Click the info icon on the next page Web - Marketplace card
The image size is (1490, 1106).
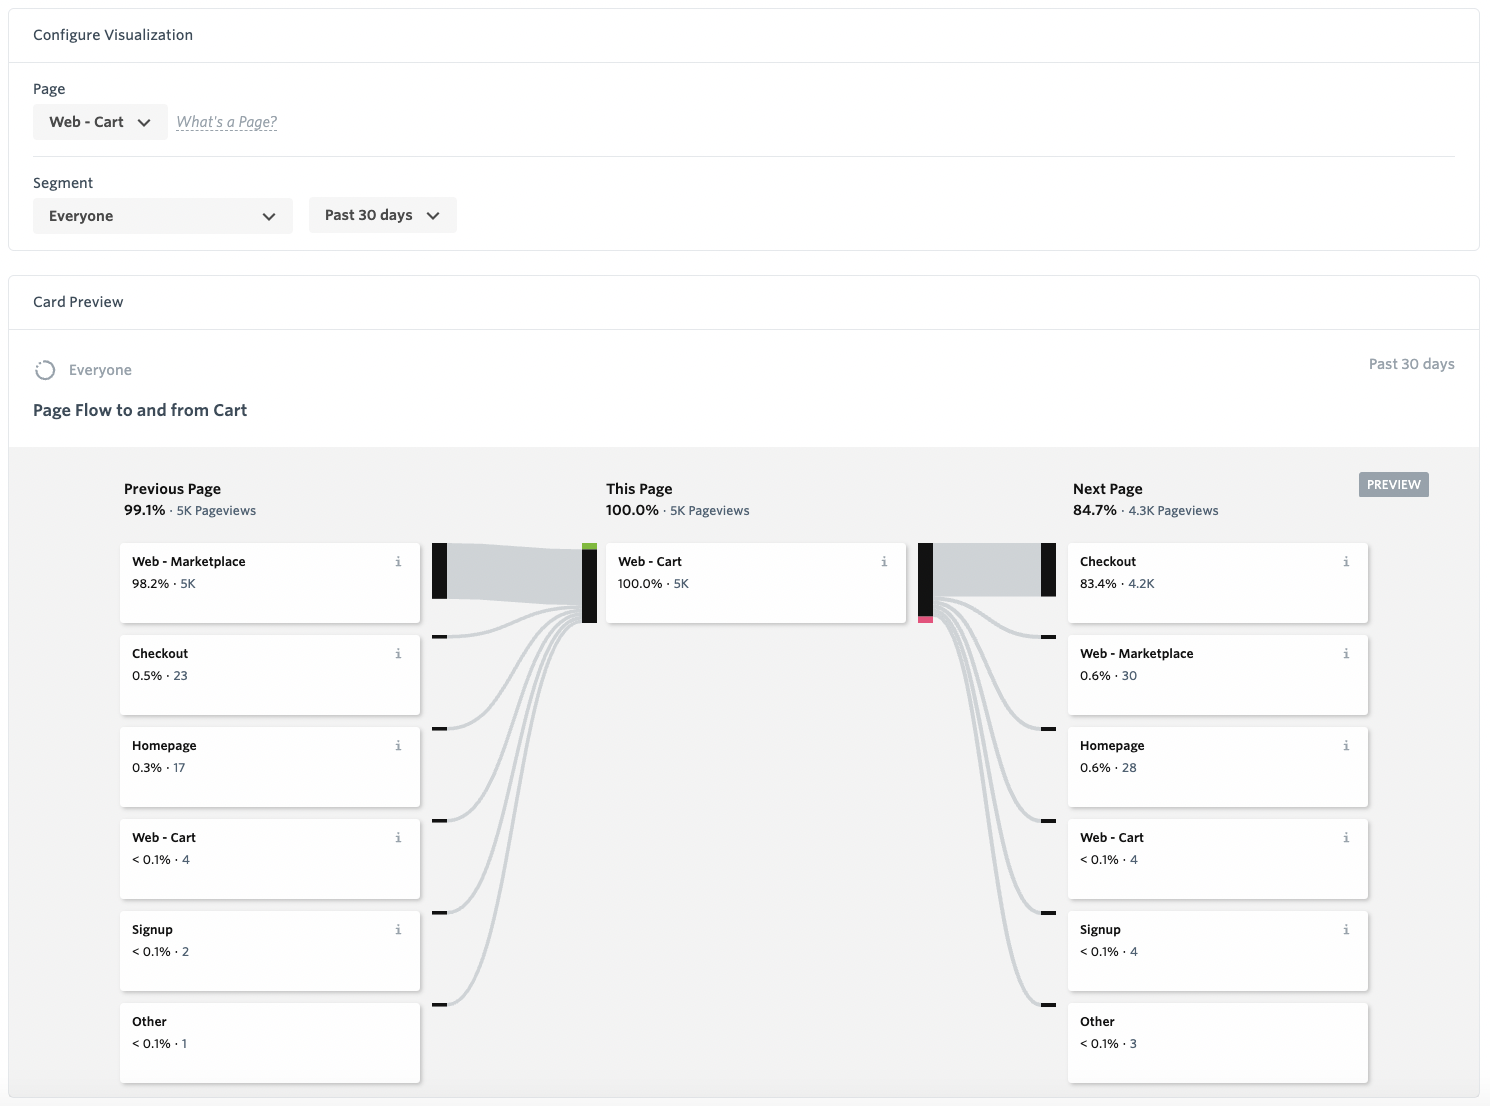click(x=1346, y=653)
